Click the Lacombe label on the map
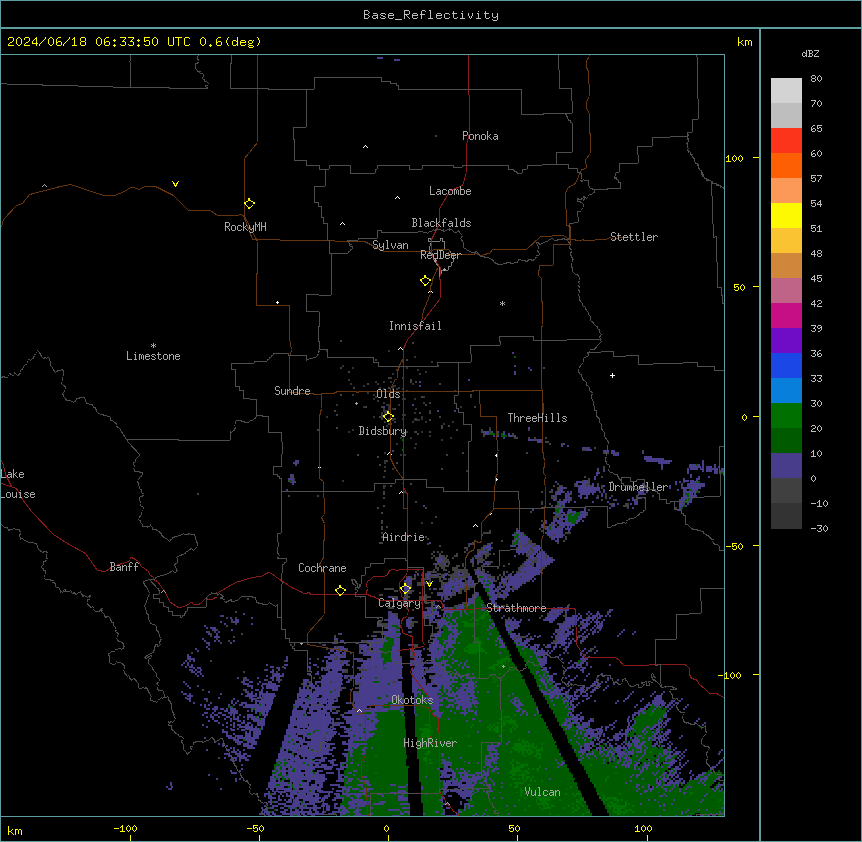This screenshot has height=842, width=862. (450, 191)
